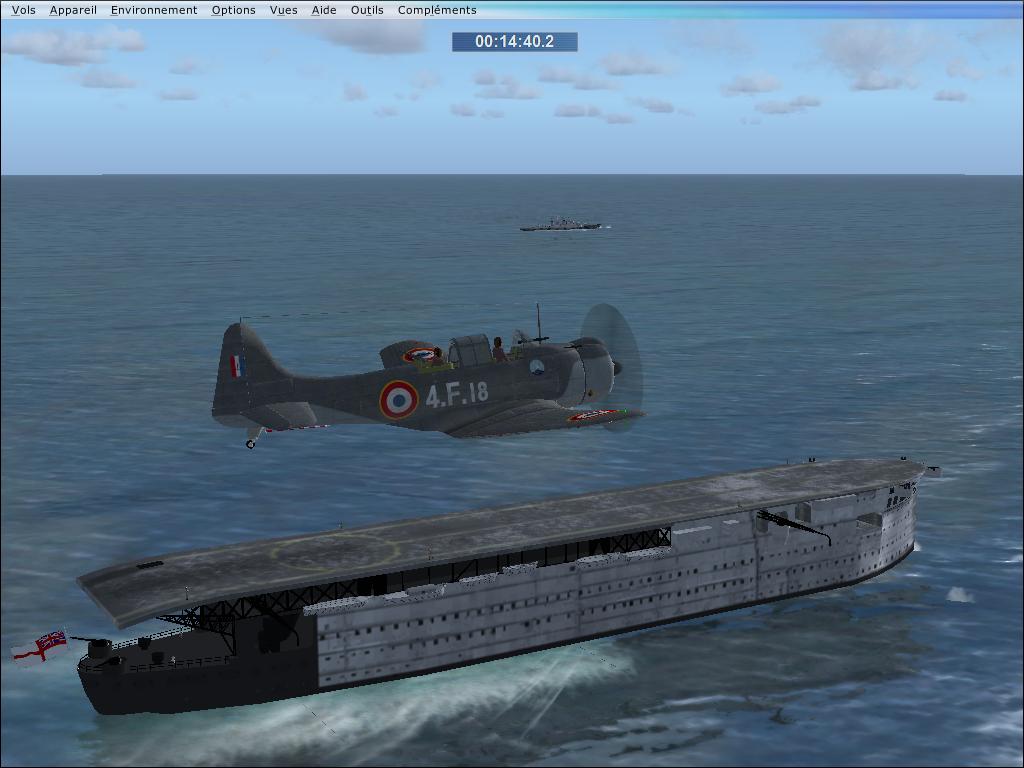The image size is (1024, 768).
Task: Click the distant ship near the horizon
Action: (x=562, y=225)
